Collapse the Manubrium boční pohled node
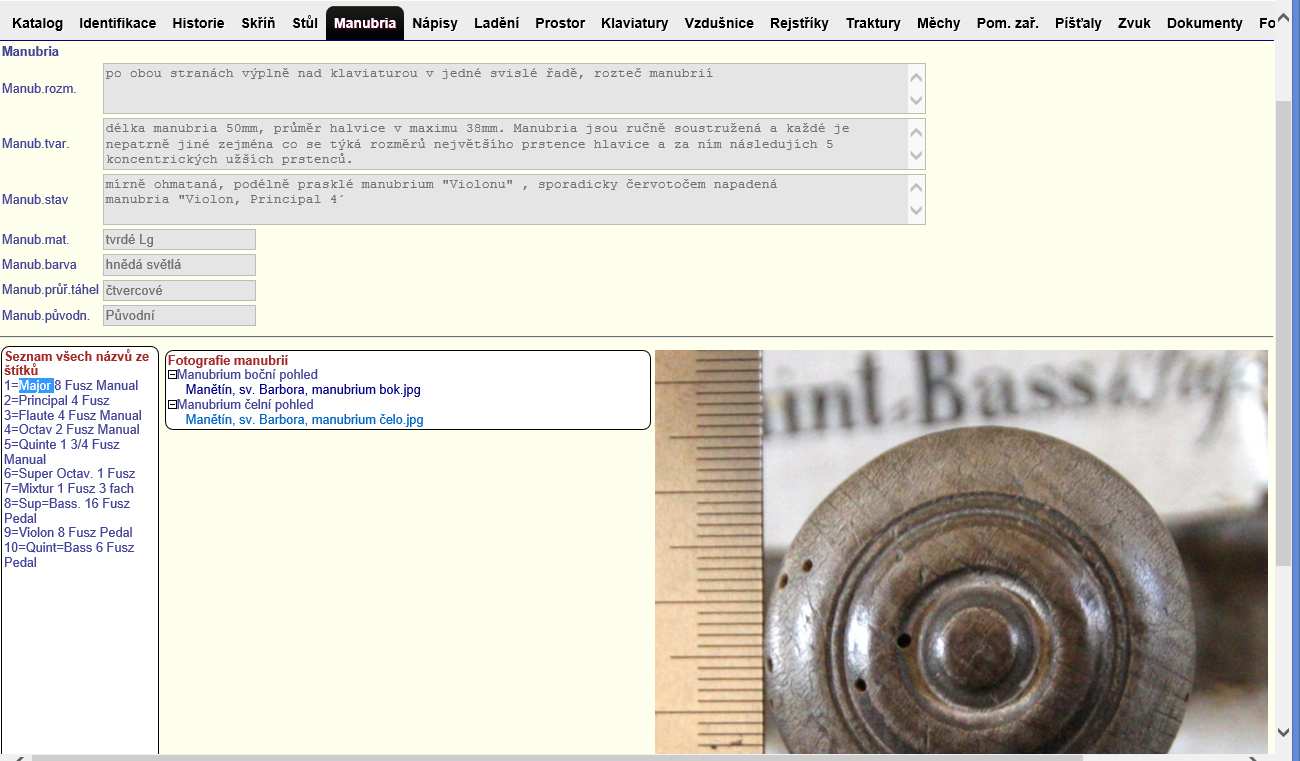This screenshot has height=761, width=1300. coord(172,375)
